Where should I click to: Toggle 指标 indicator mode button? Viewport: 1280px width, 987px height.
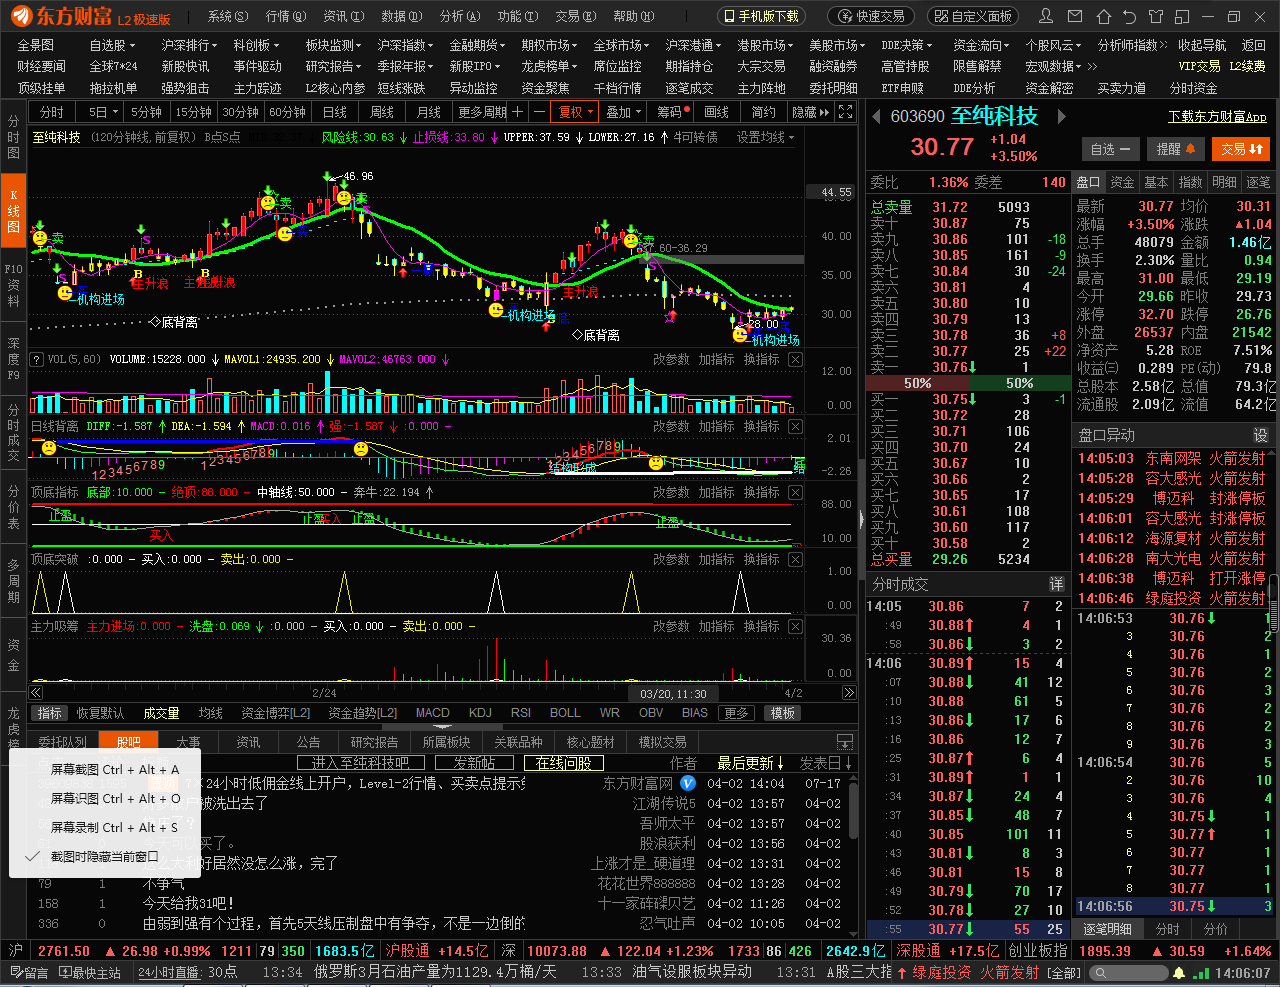[x=50, y=713]
